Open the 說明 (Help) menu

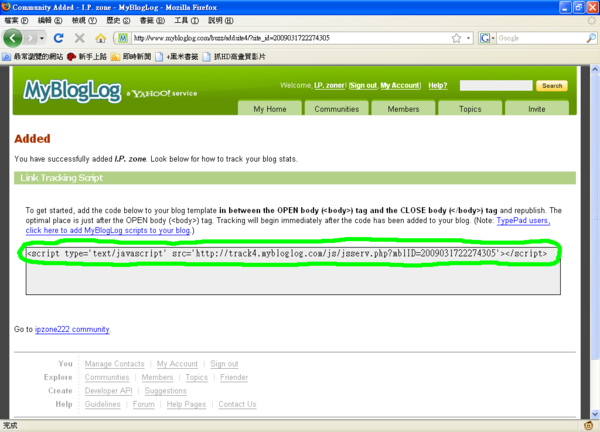tap(220, 20)
